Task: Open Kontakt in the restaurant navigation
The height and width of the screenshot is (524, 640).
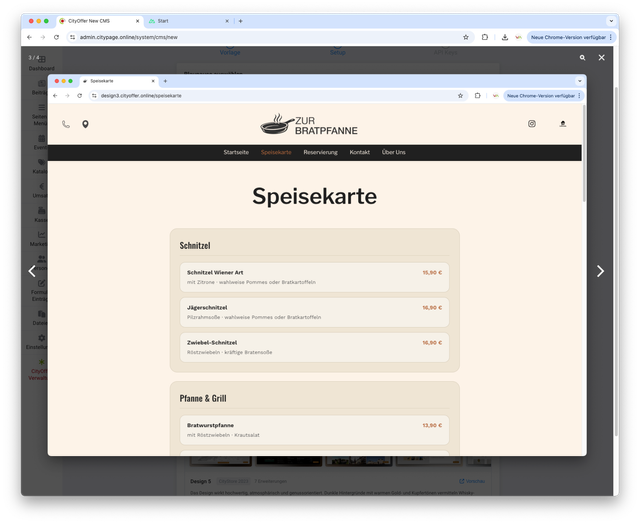Action: point(359,152)
